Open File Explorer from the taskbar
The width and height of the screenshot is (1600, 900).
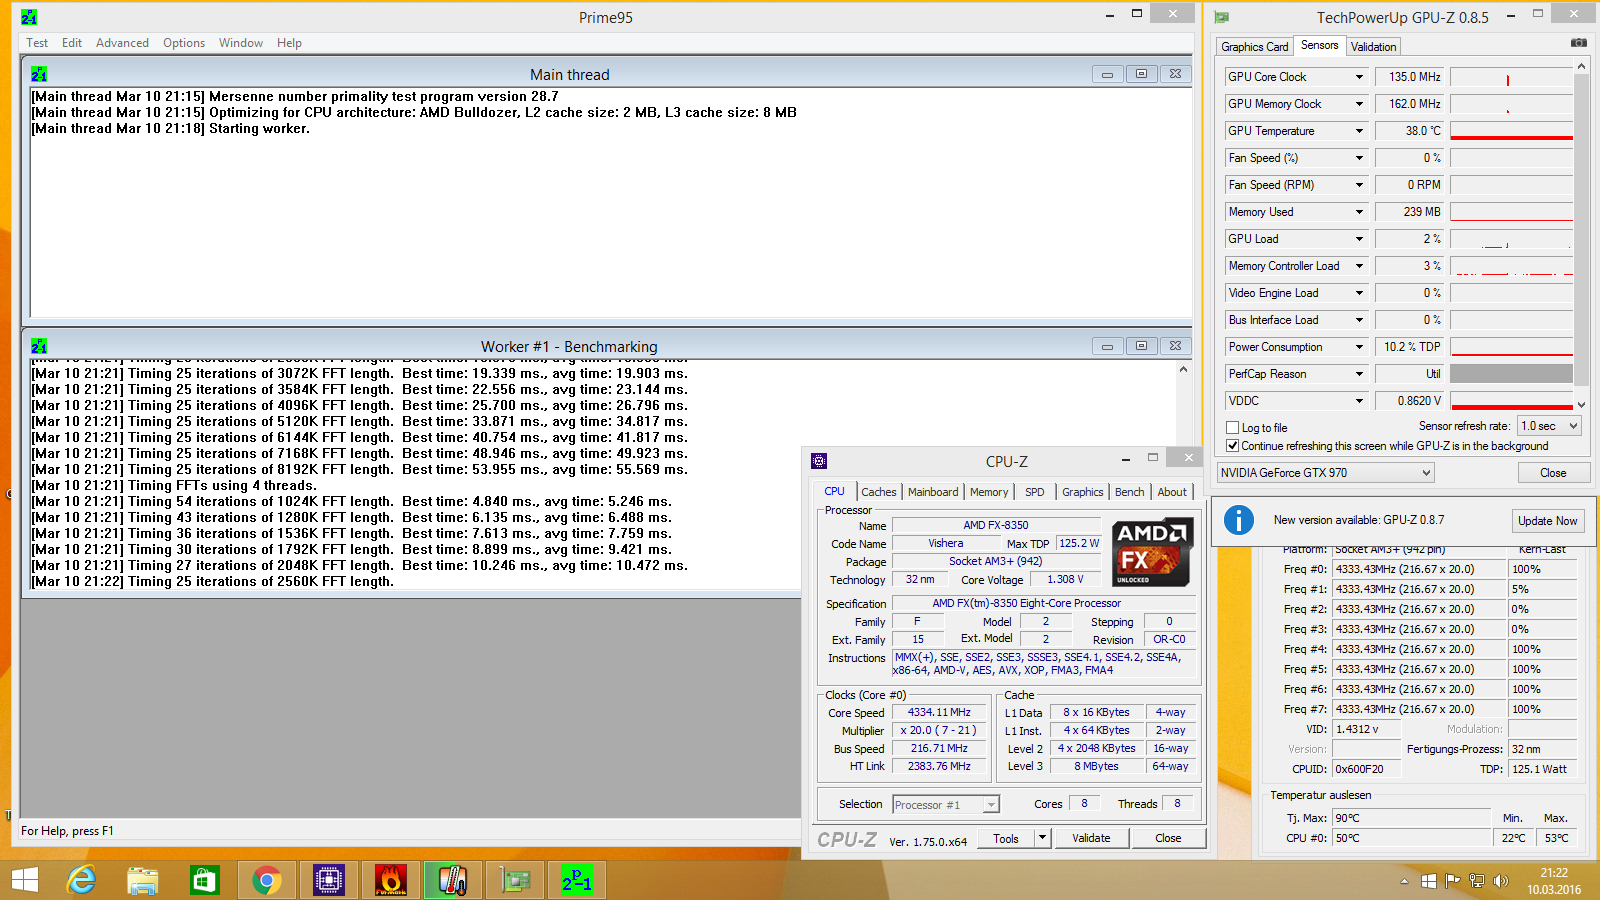click(x=143, y=880)
